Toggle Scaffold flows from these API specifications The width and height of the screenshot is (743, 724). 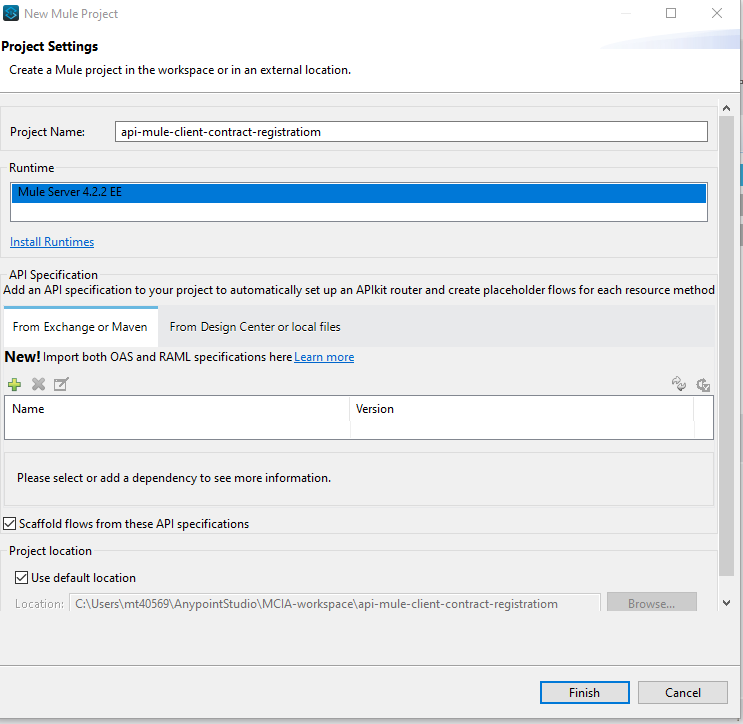click(x=11, y=523)
